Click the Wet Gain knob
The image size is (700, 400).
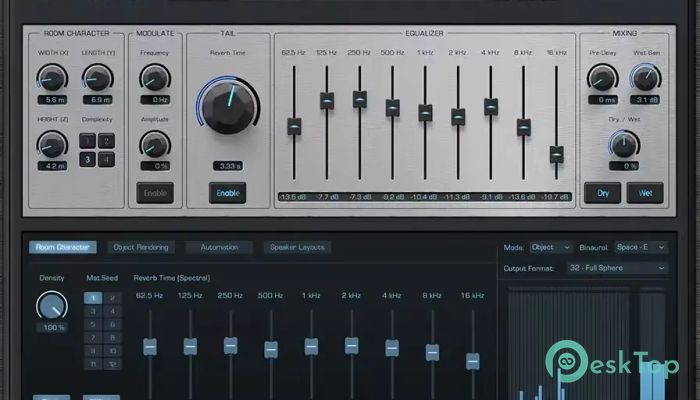pyautogui.click(x=645, y=77)
